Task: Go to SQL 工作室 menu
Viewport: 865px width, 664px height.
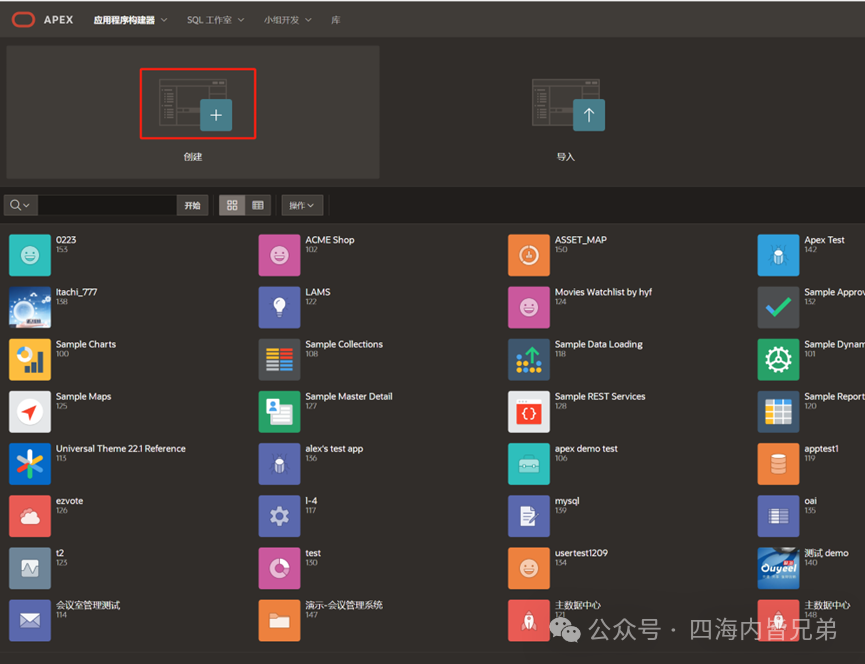Action: [x=209, y=20]
